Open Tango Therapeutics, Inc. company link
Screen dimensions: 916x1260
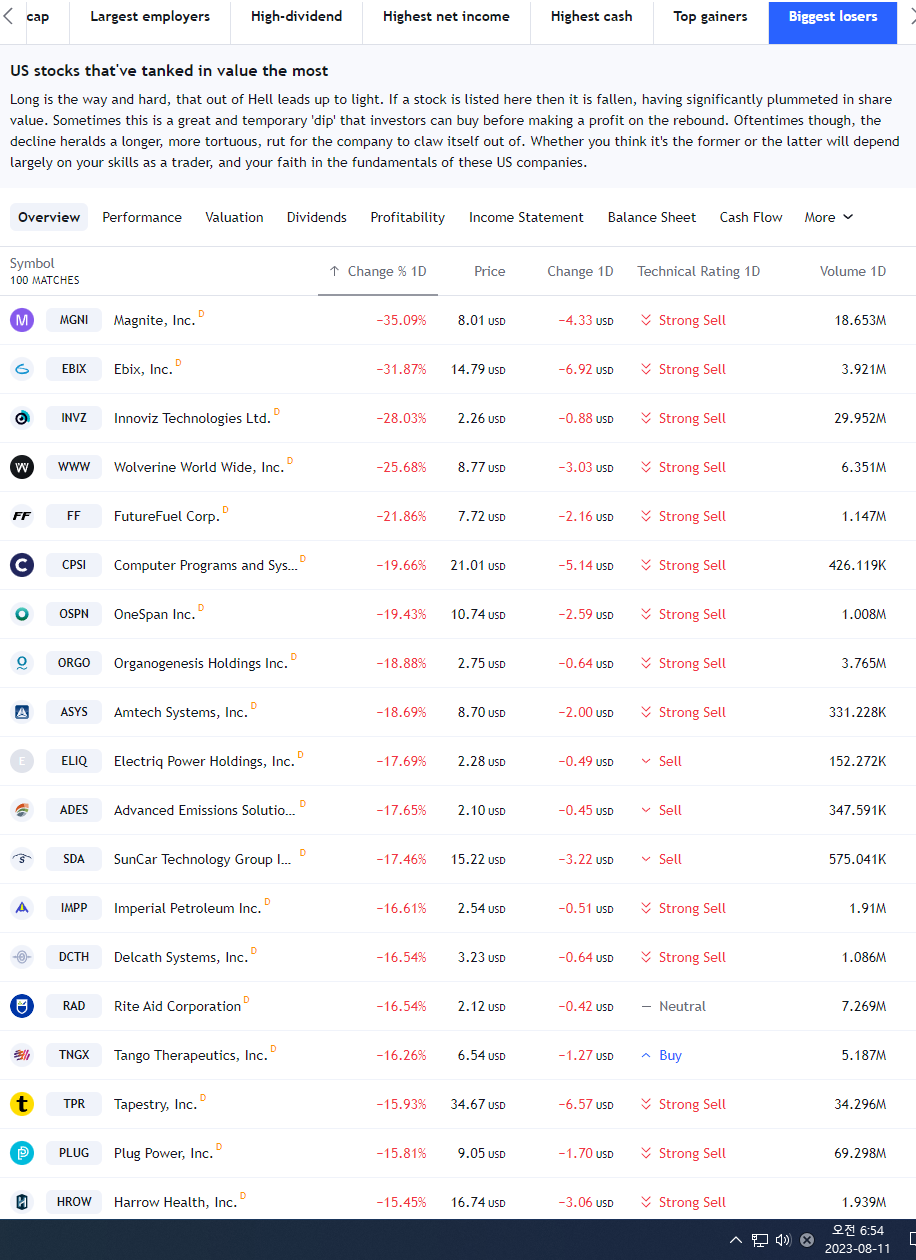(x=191, y=1056)
